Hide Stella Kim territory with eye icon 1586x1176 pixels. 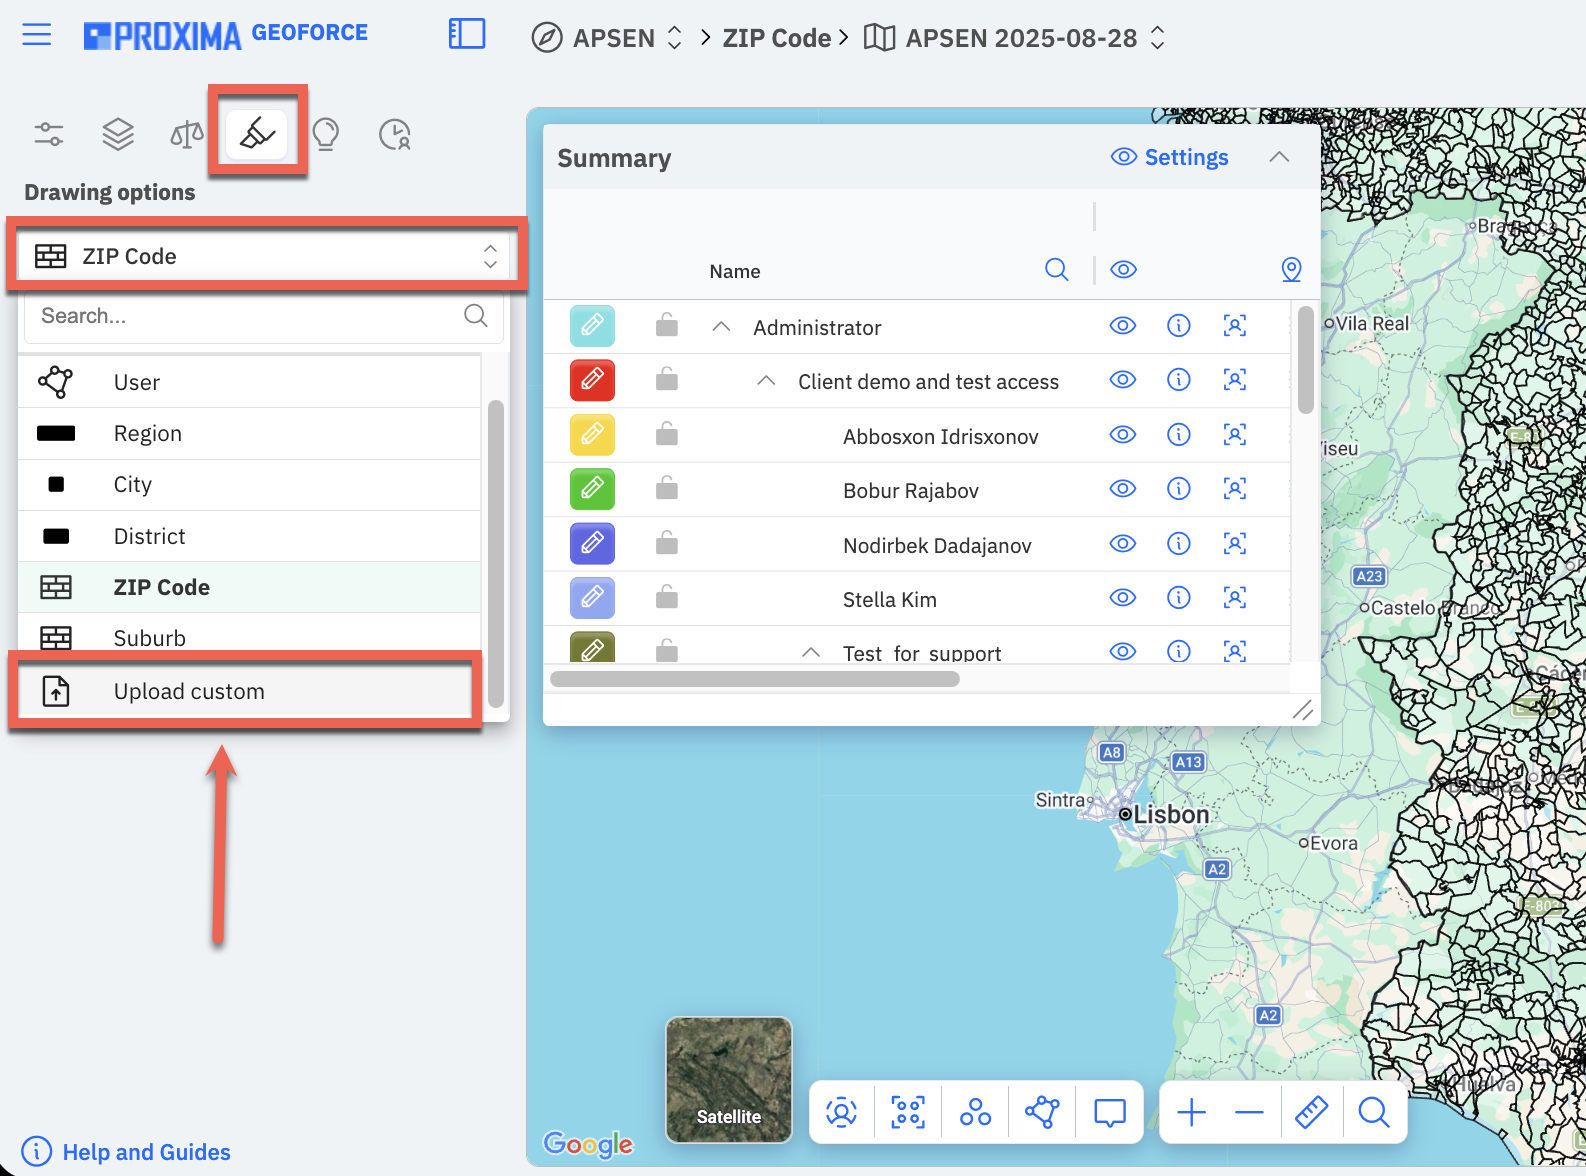click(x=1123, y=598)
